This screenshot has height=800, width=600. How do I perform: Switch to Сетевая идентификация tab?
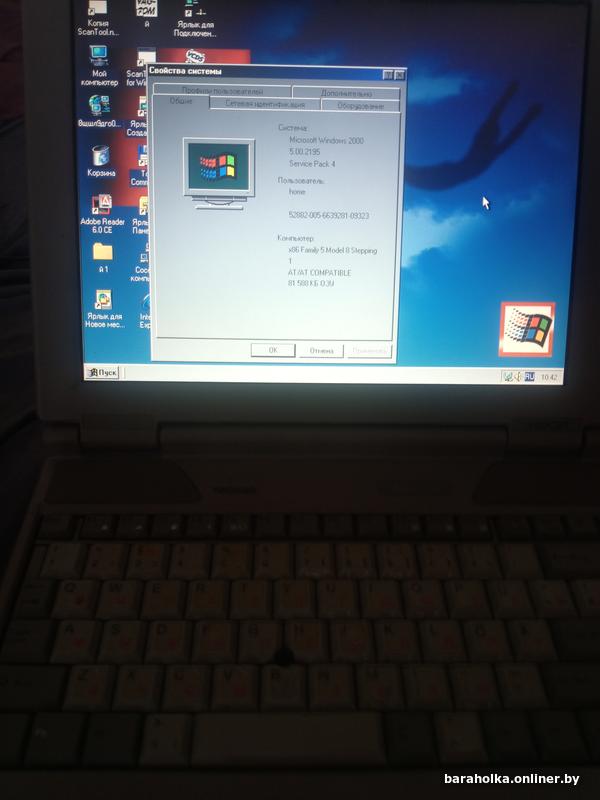(265, 104)
